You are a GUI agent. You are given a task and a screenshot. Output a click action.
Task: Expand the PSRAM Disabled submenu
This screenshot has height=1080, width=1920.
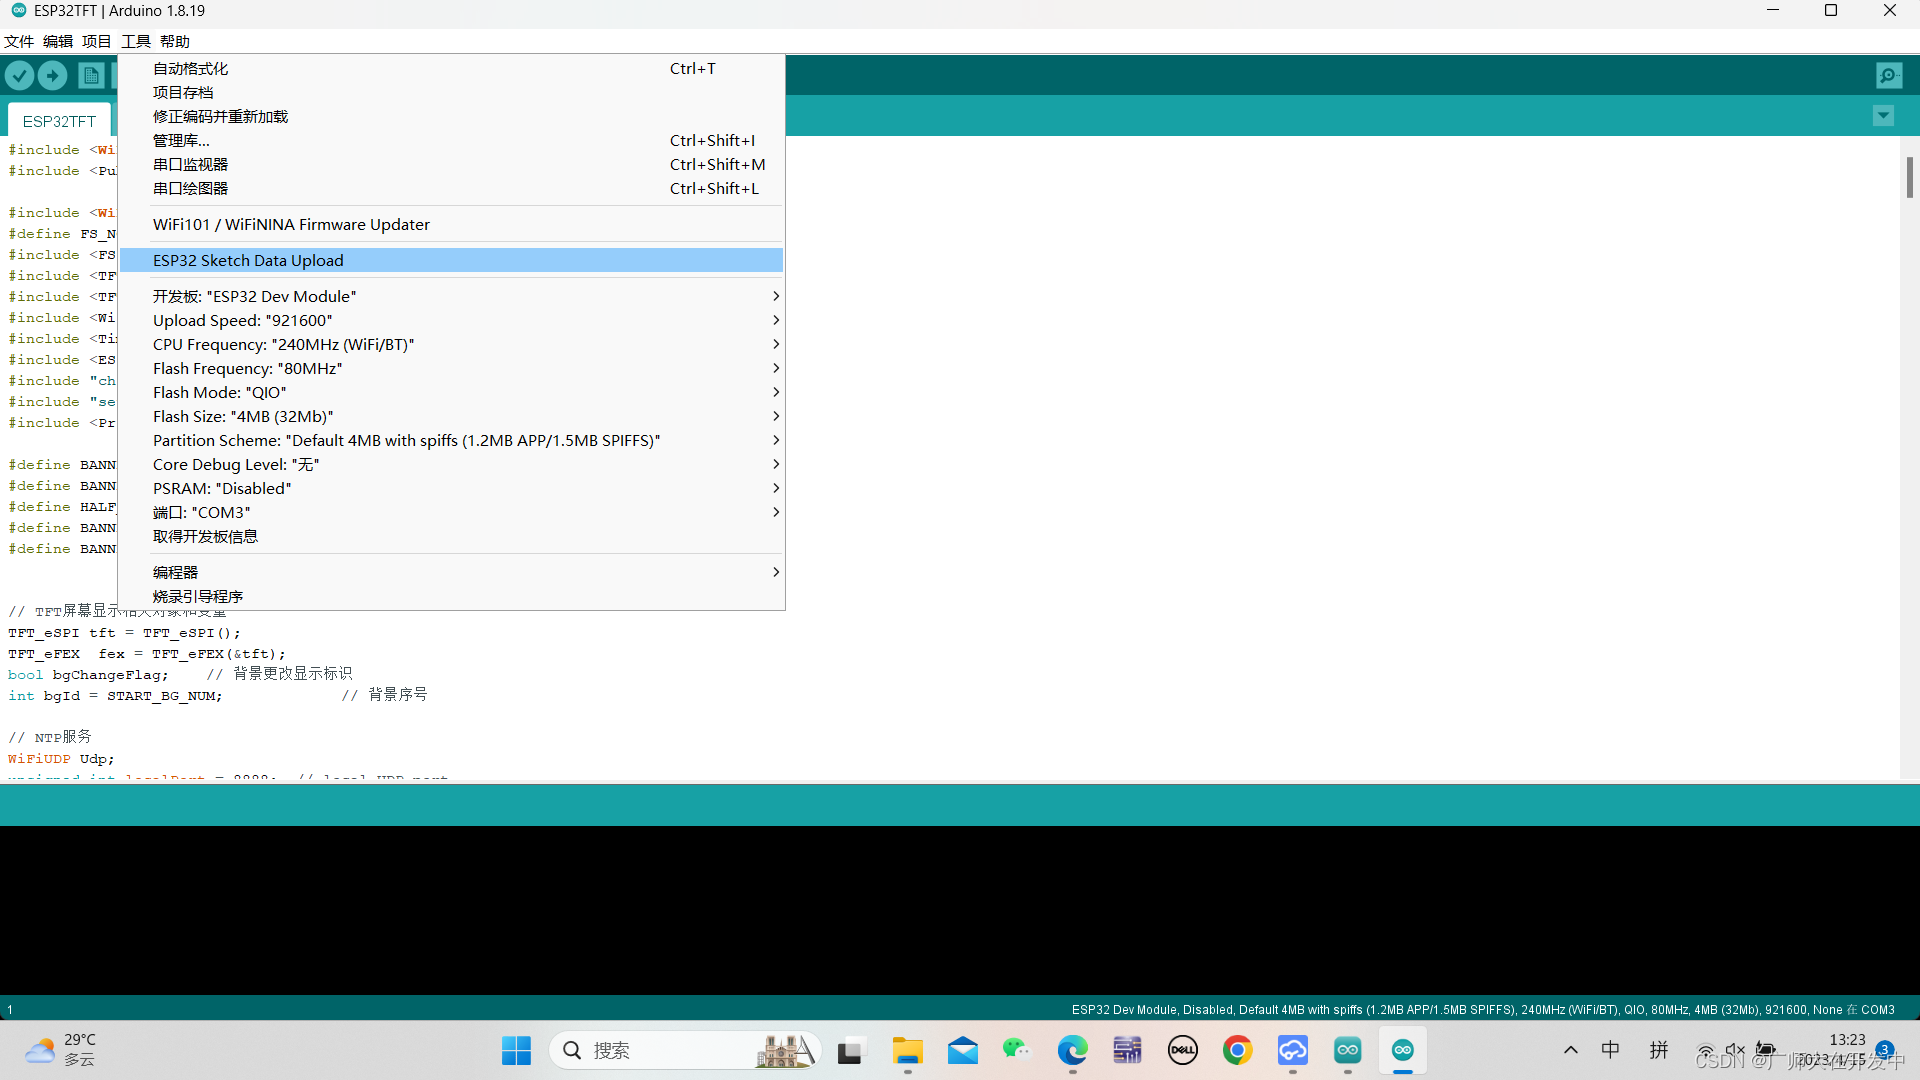(x=451, y=488)
